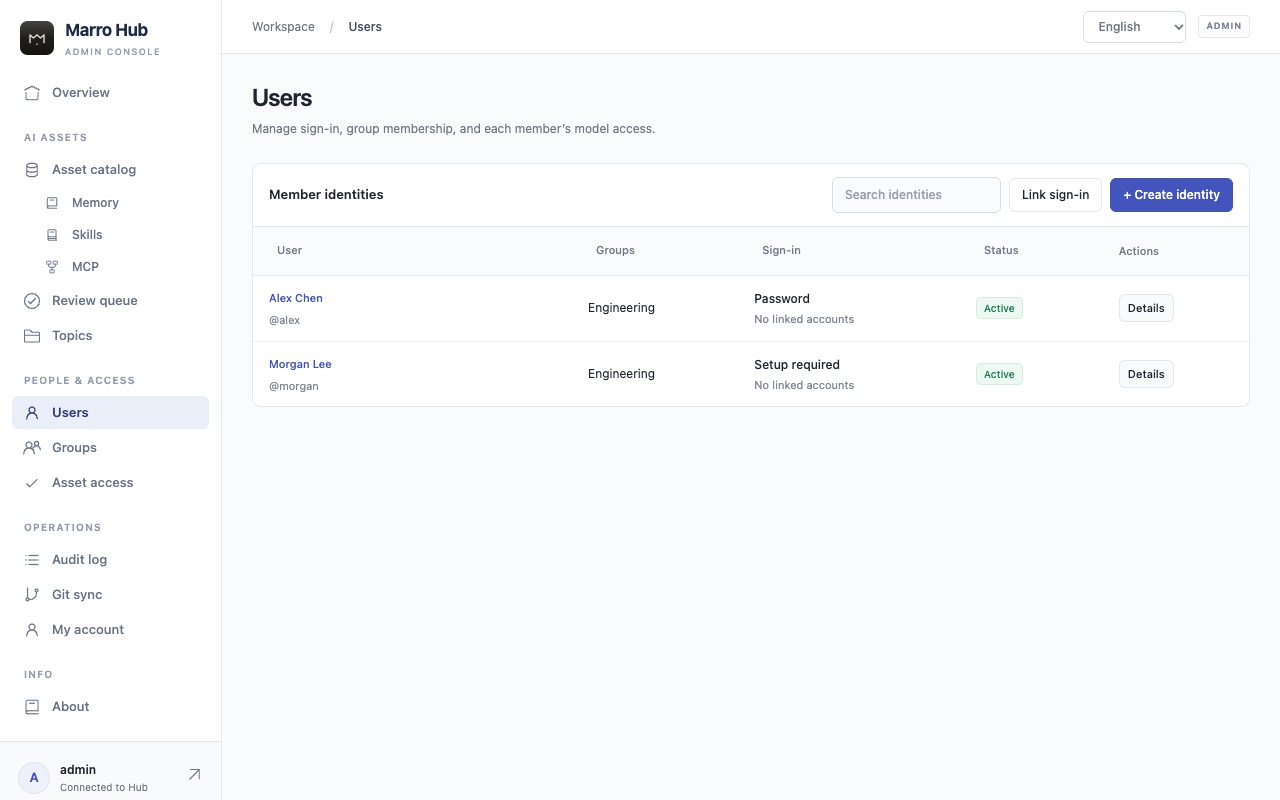Viewport: 1280px width, 800px height.
Task: Click the Link sign-in button
Action: [1055, 195]
